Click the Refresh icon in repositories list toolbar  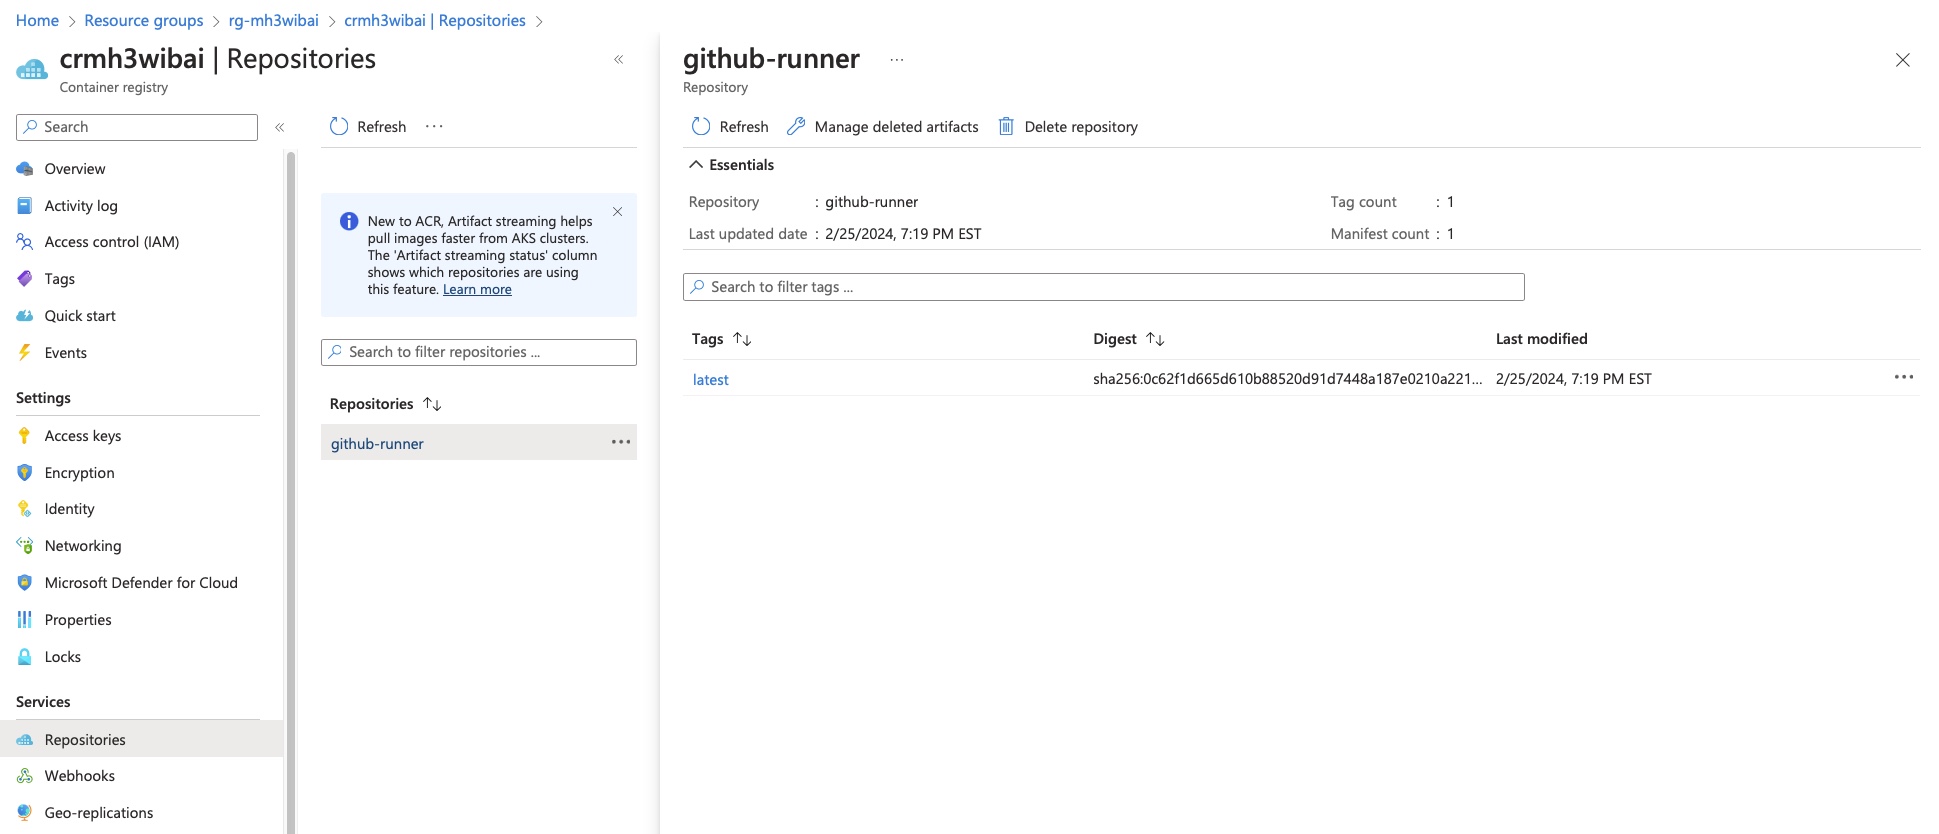click(339, 127)
